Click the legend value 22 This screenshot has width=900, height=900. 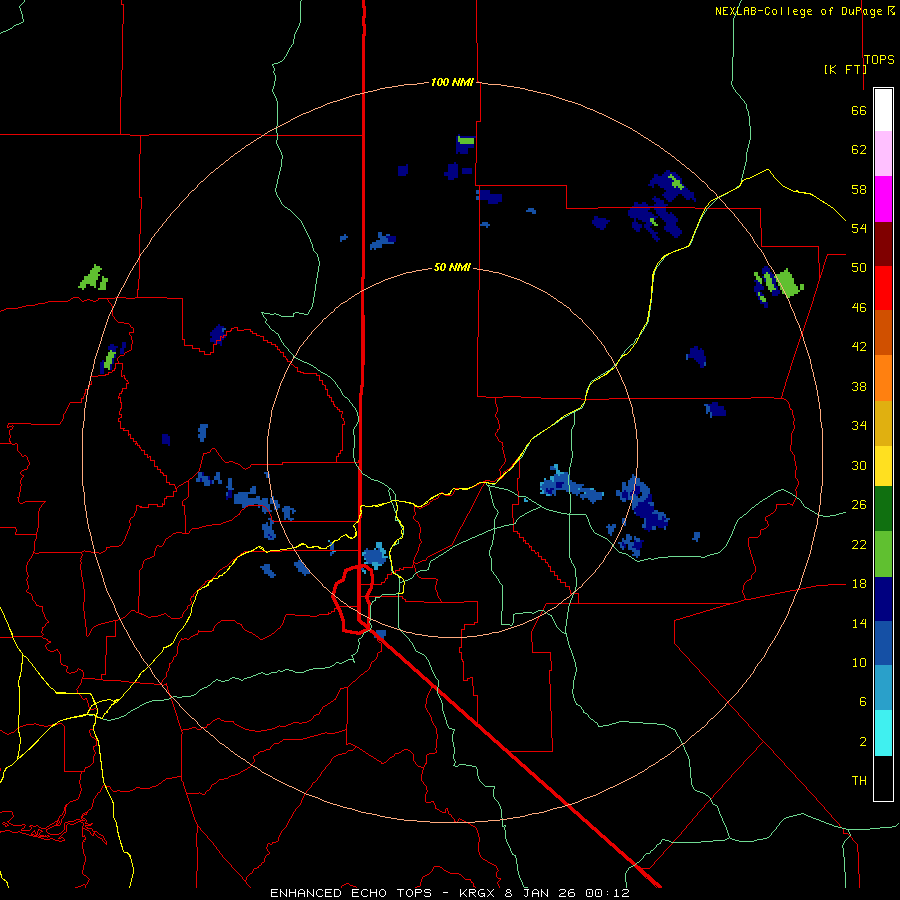[x=859, y=544]
